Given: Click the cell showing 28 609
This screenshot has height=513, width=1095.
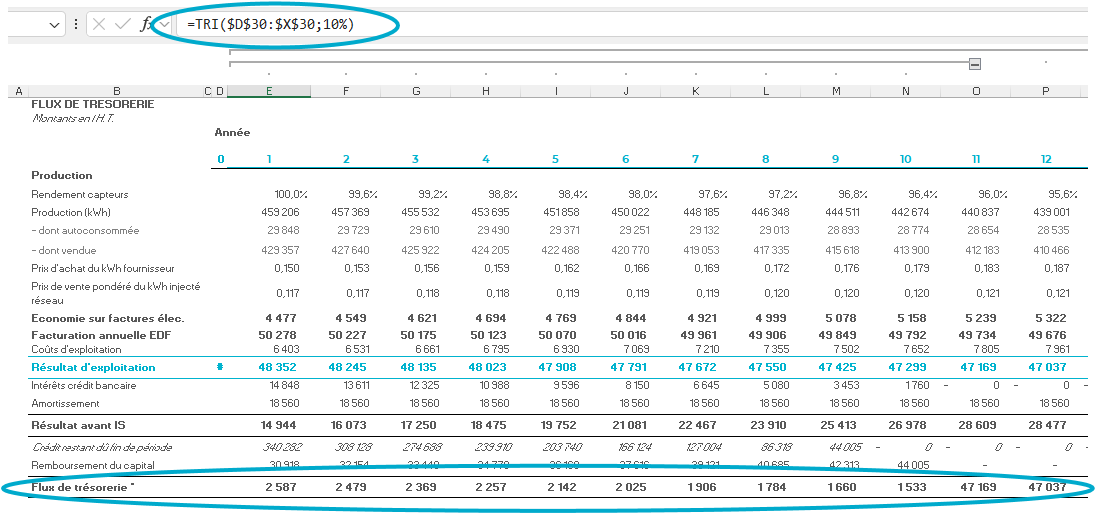Looking at the screenshot, I should tap(978, 424).
